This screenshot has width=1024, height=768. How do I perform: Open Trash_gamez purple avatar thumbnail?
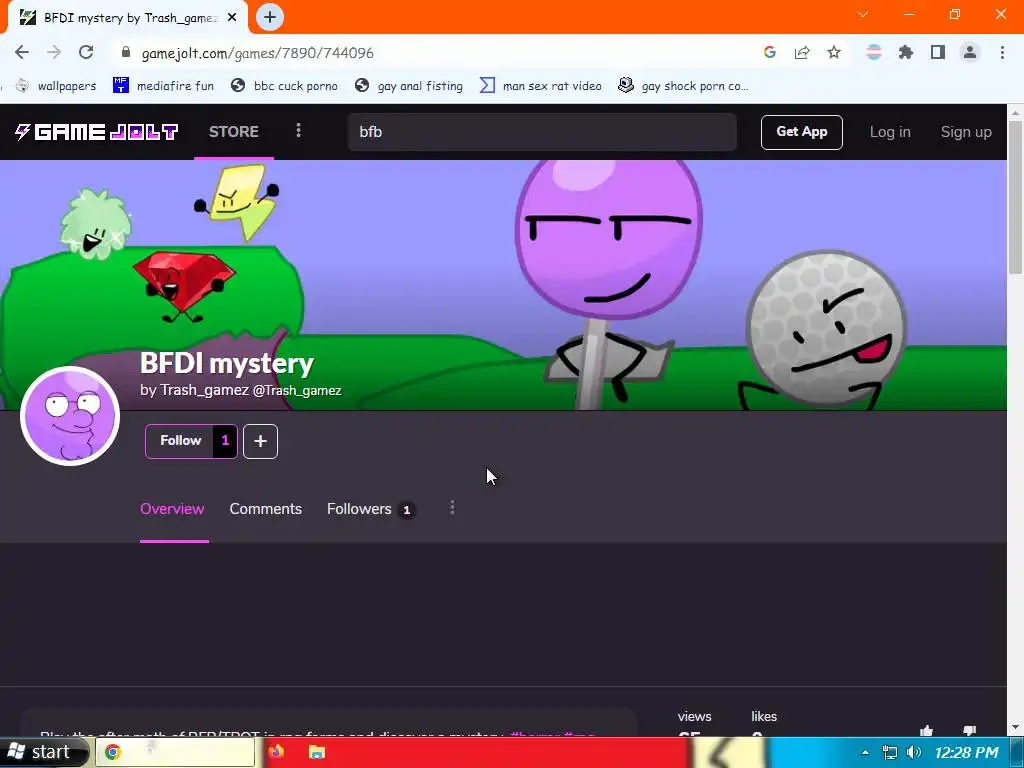tap(70, 416)
